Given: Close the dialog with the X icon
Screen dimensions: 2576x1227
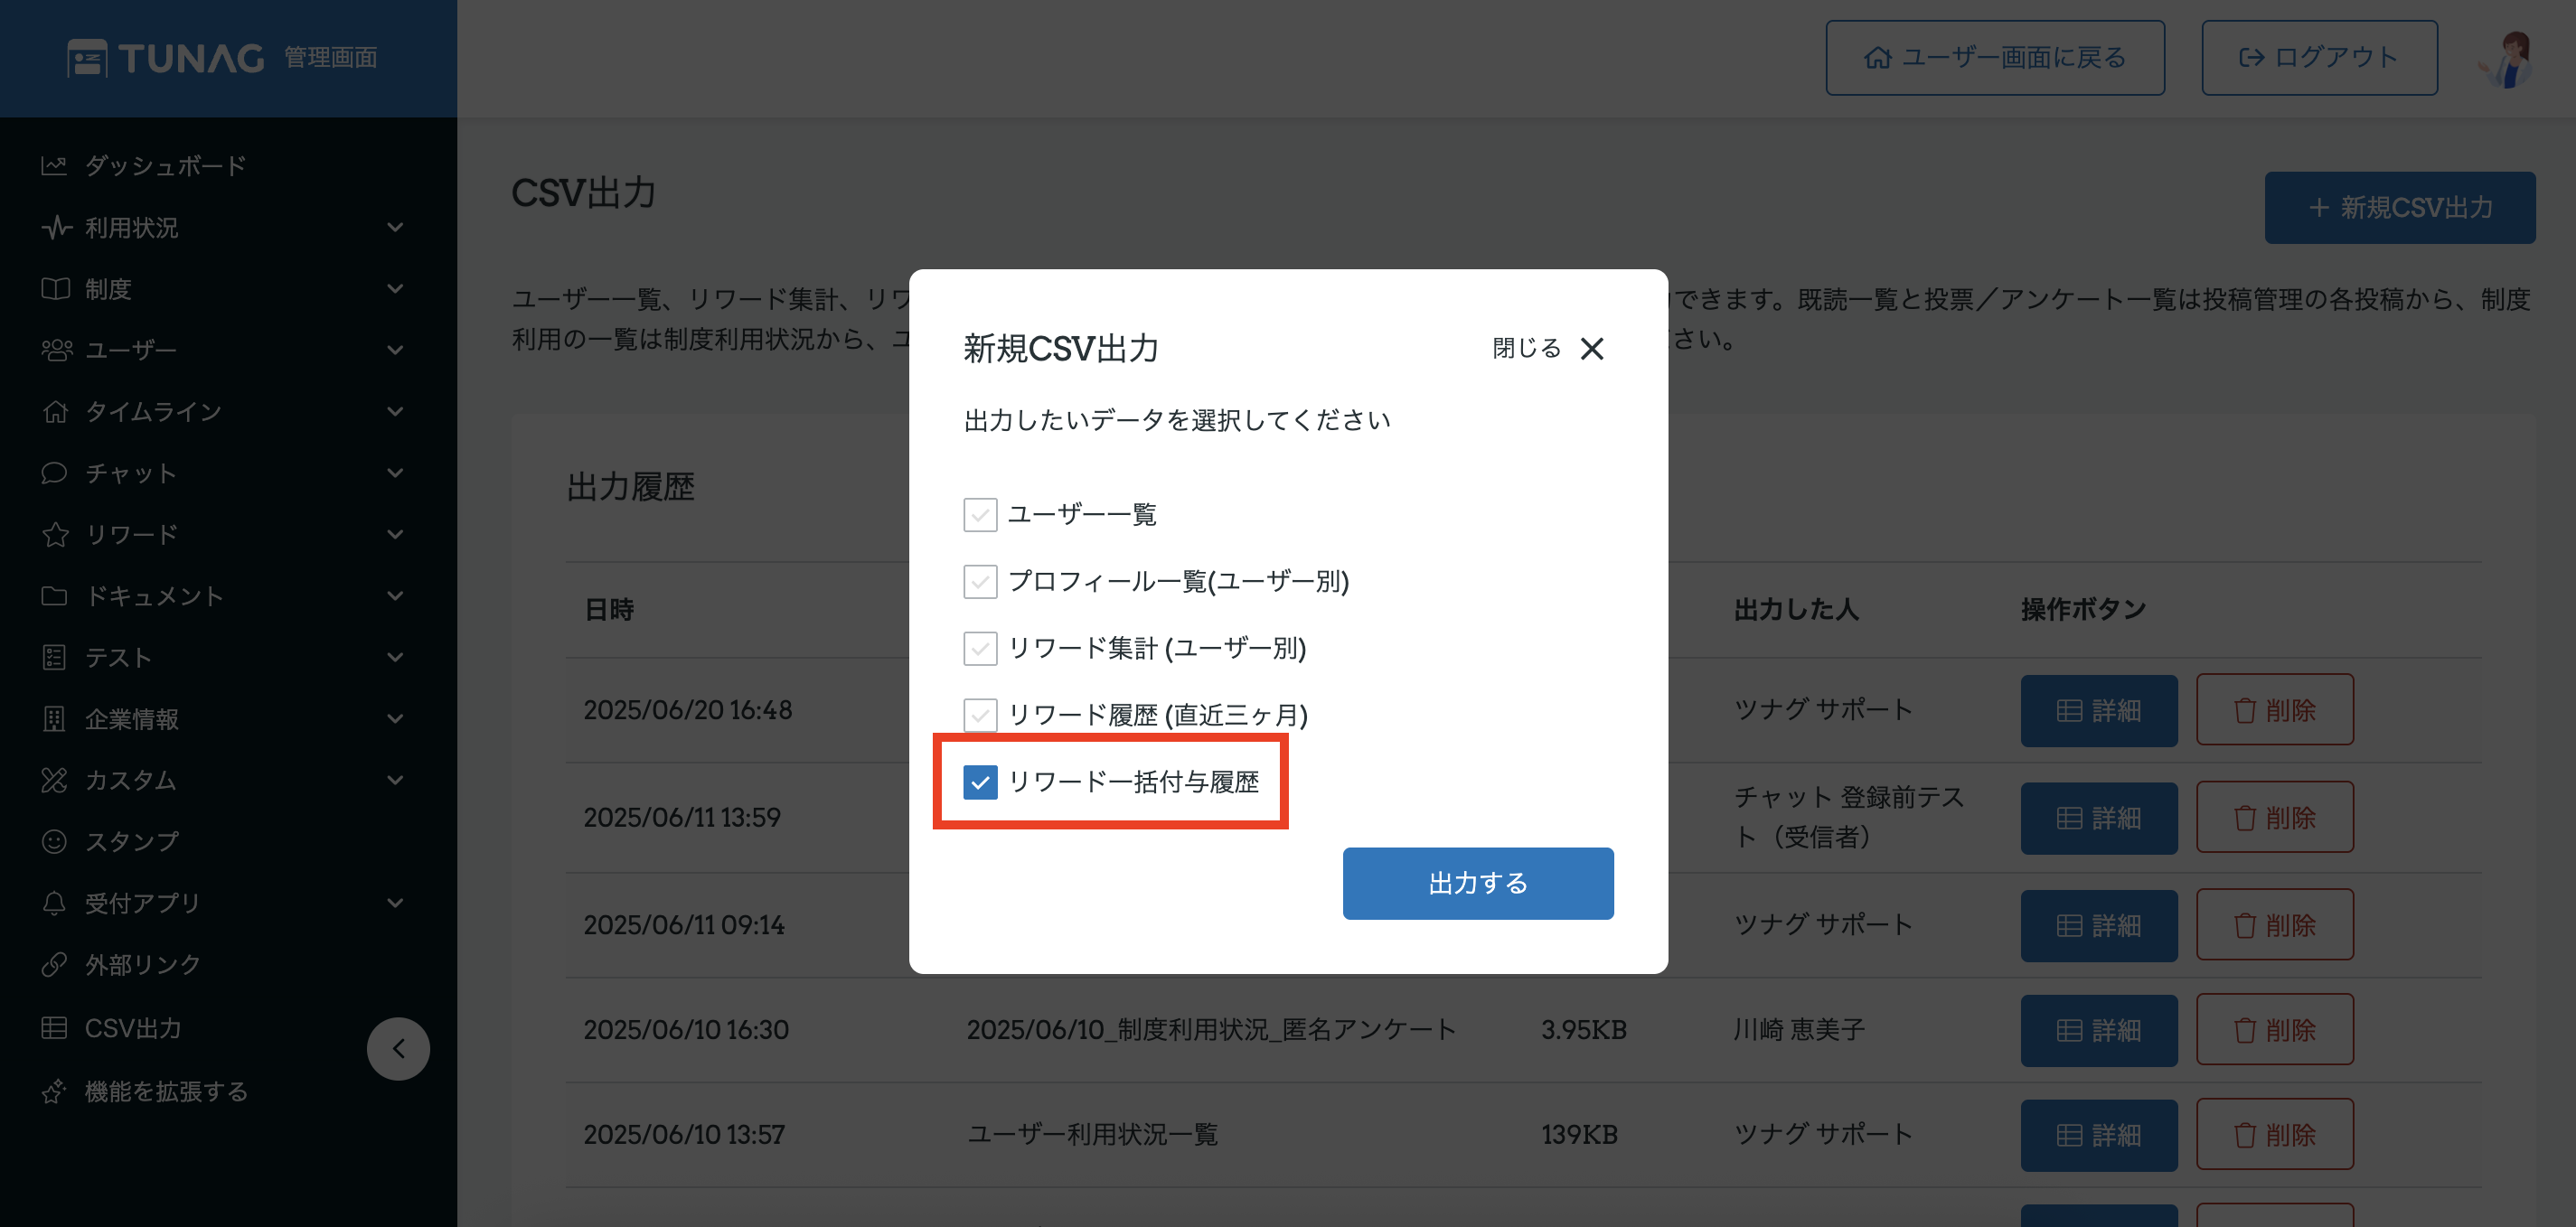Looking at the screenshot, I should [1592, 348].
